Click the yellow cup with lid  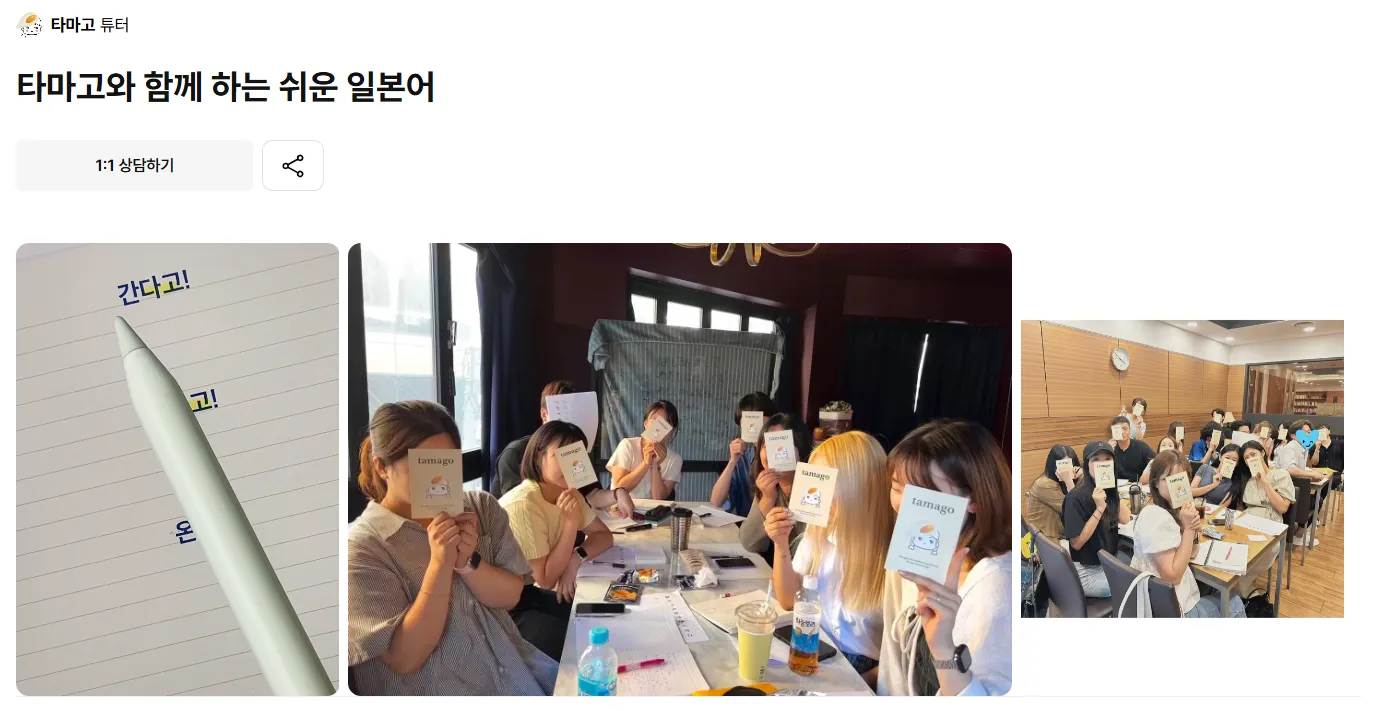[755, 641]
